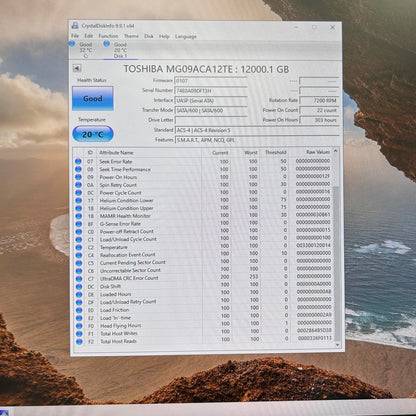Click the Standard field ACS-4
This screenshot has width=416, height=416.
pyautogui.click(x=257, y=130)
